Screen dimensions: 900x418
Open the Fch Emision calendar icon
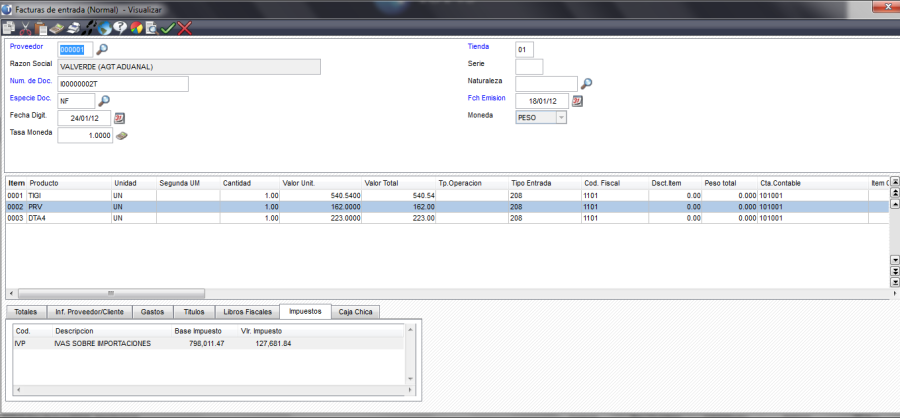[577, 101]
